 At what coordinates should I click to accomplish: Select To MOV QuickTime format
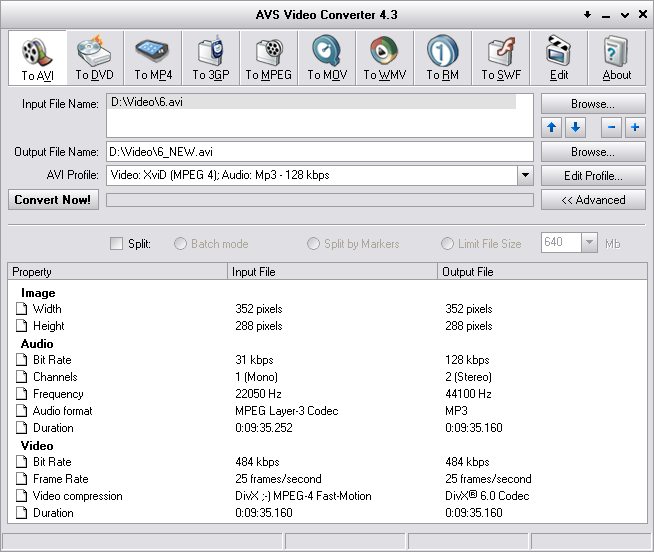(327, 58)
